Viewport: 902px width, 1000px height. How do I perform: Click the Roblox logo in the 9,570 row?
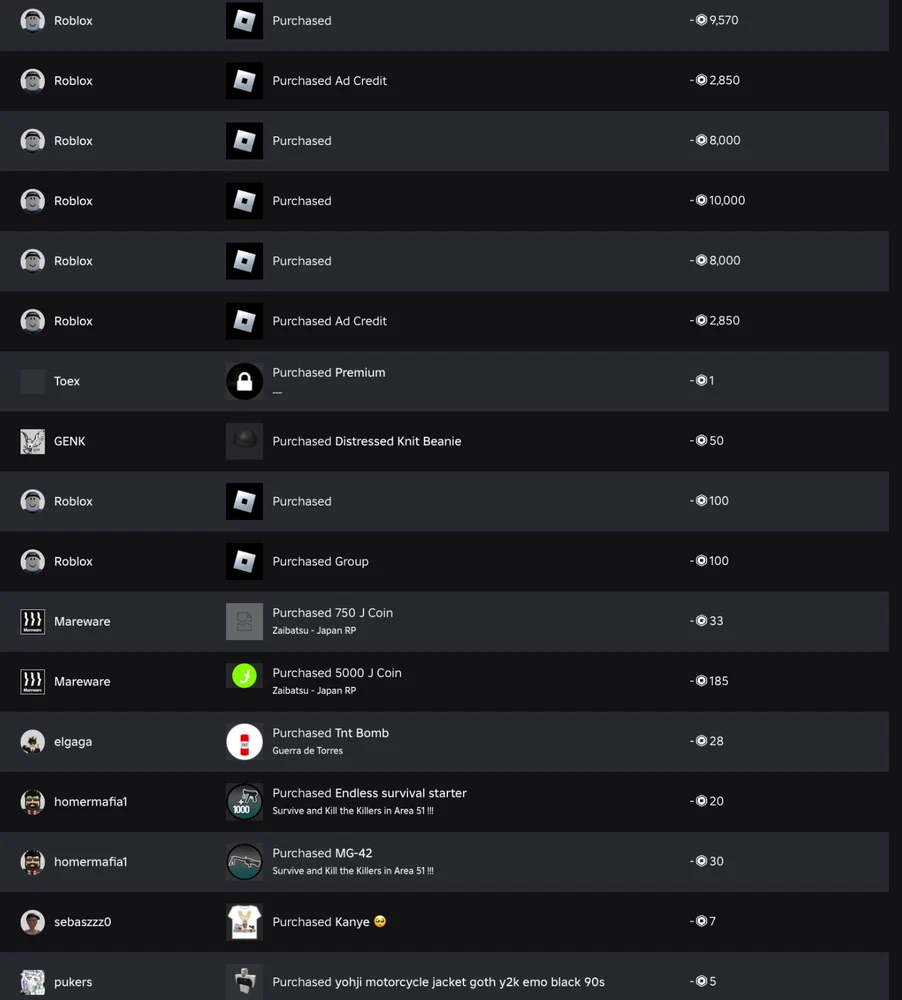[244, 21]
